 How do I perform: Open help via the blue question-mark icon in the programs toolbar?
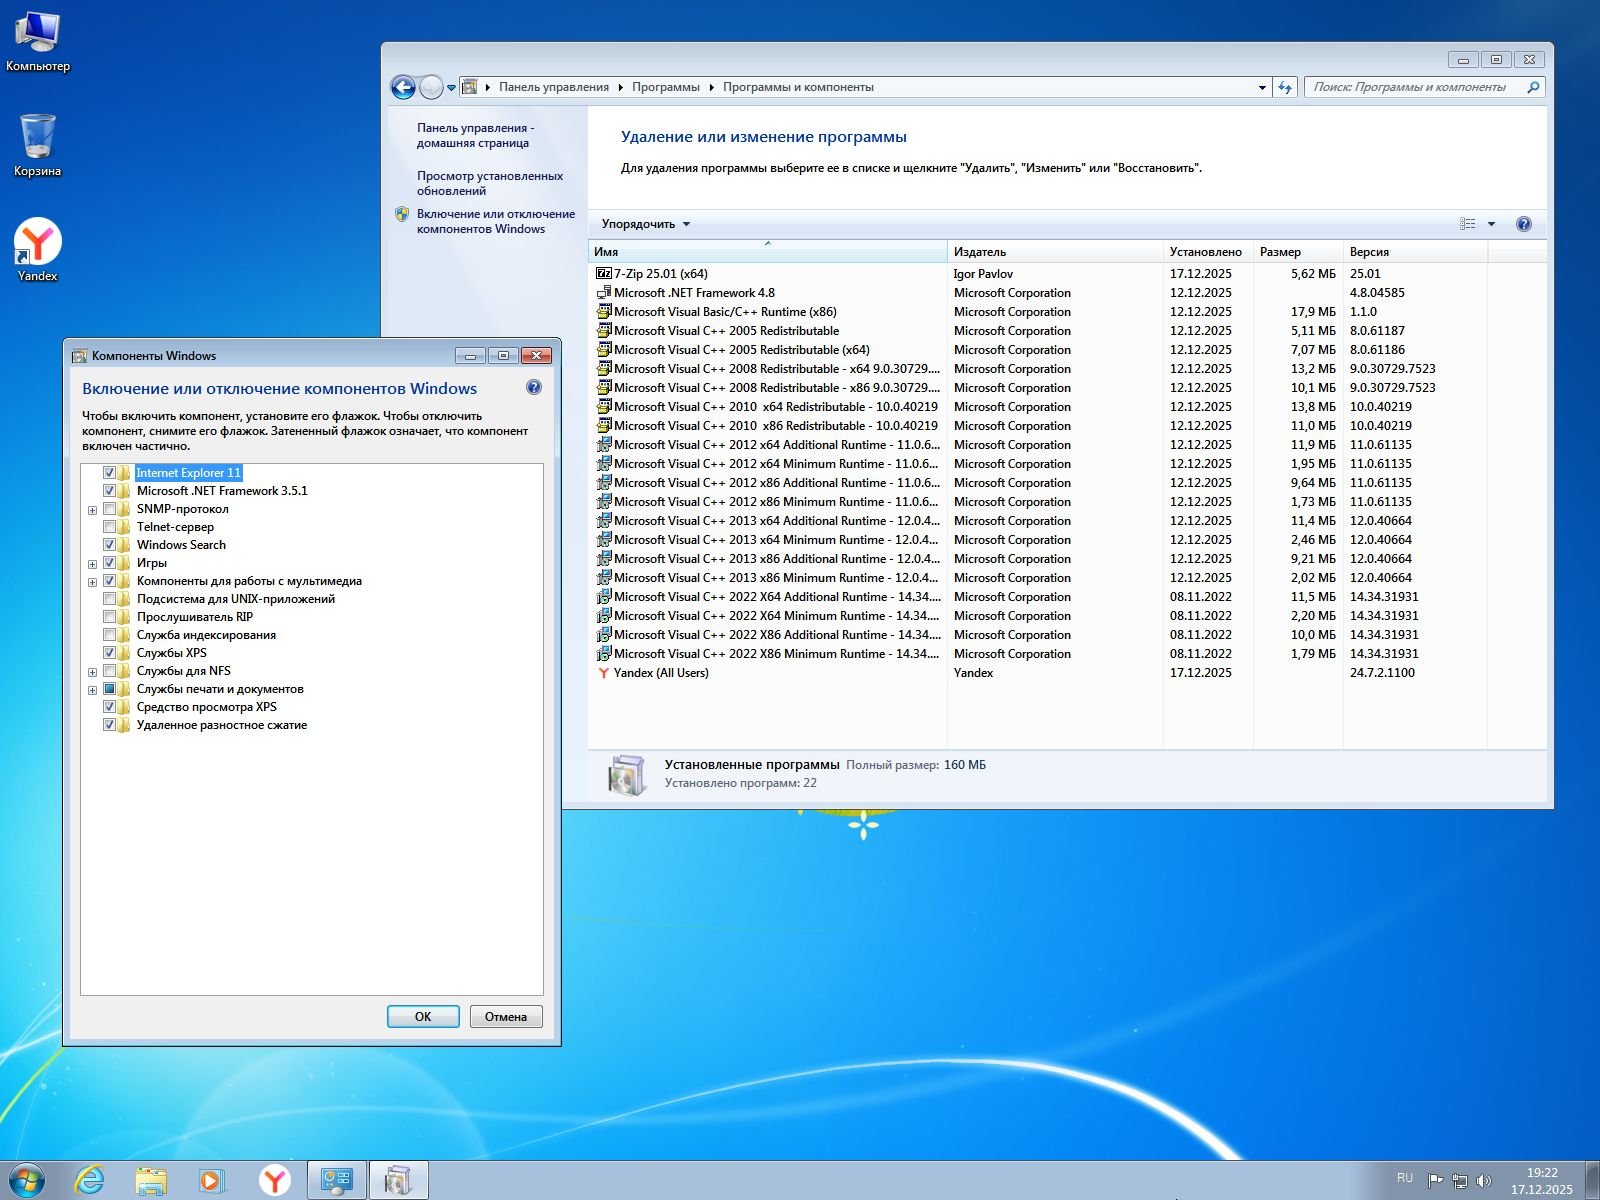tap(1523, 224)
